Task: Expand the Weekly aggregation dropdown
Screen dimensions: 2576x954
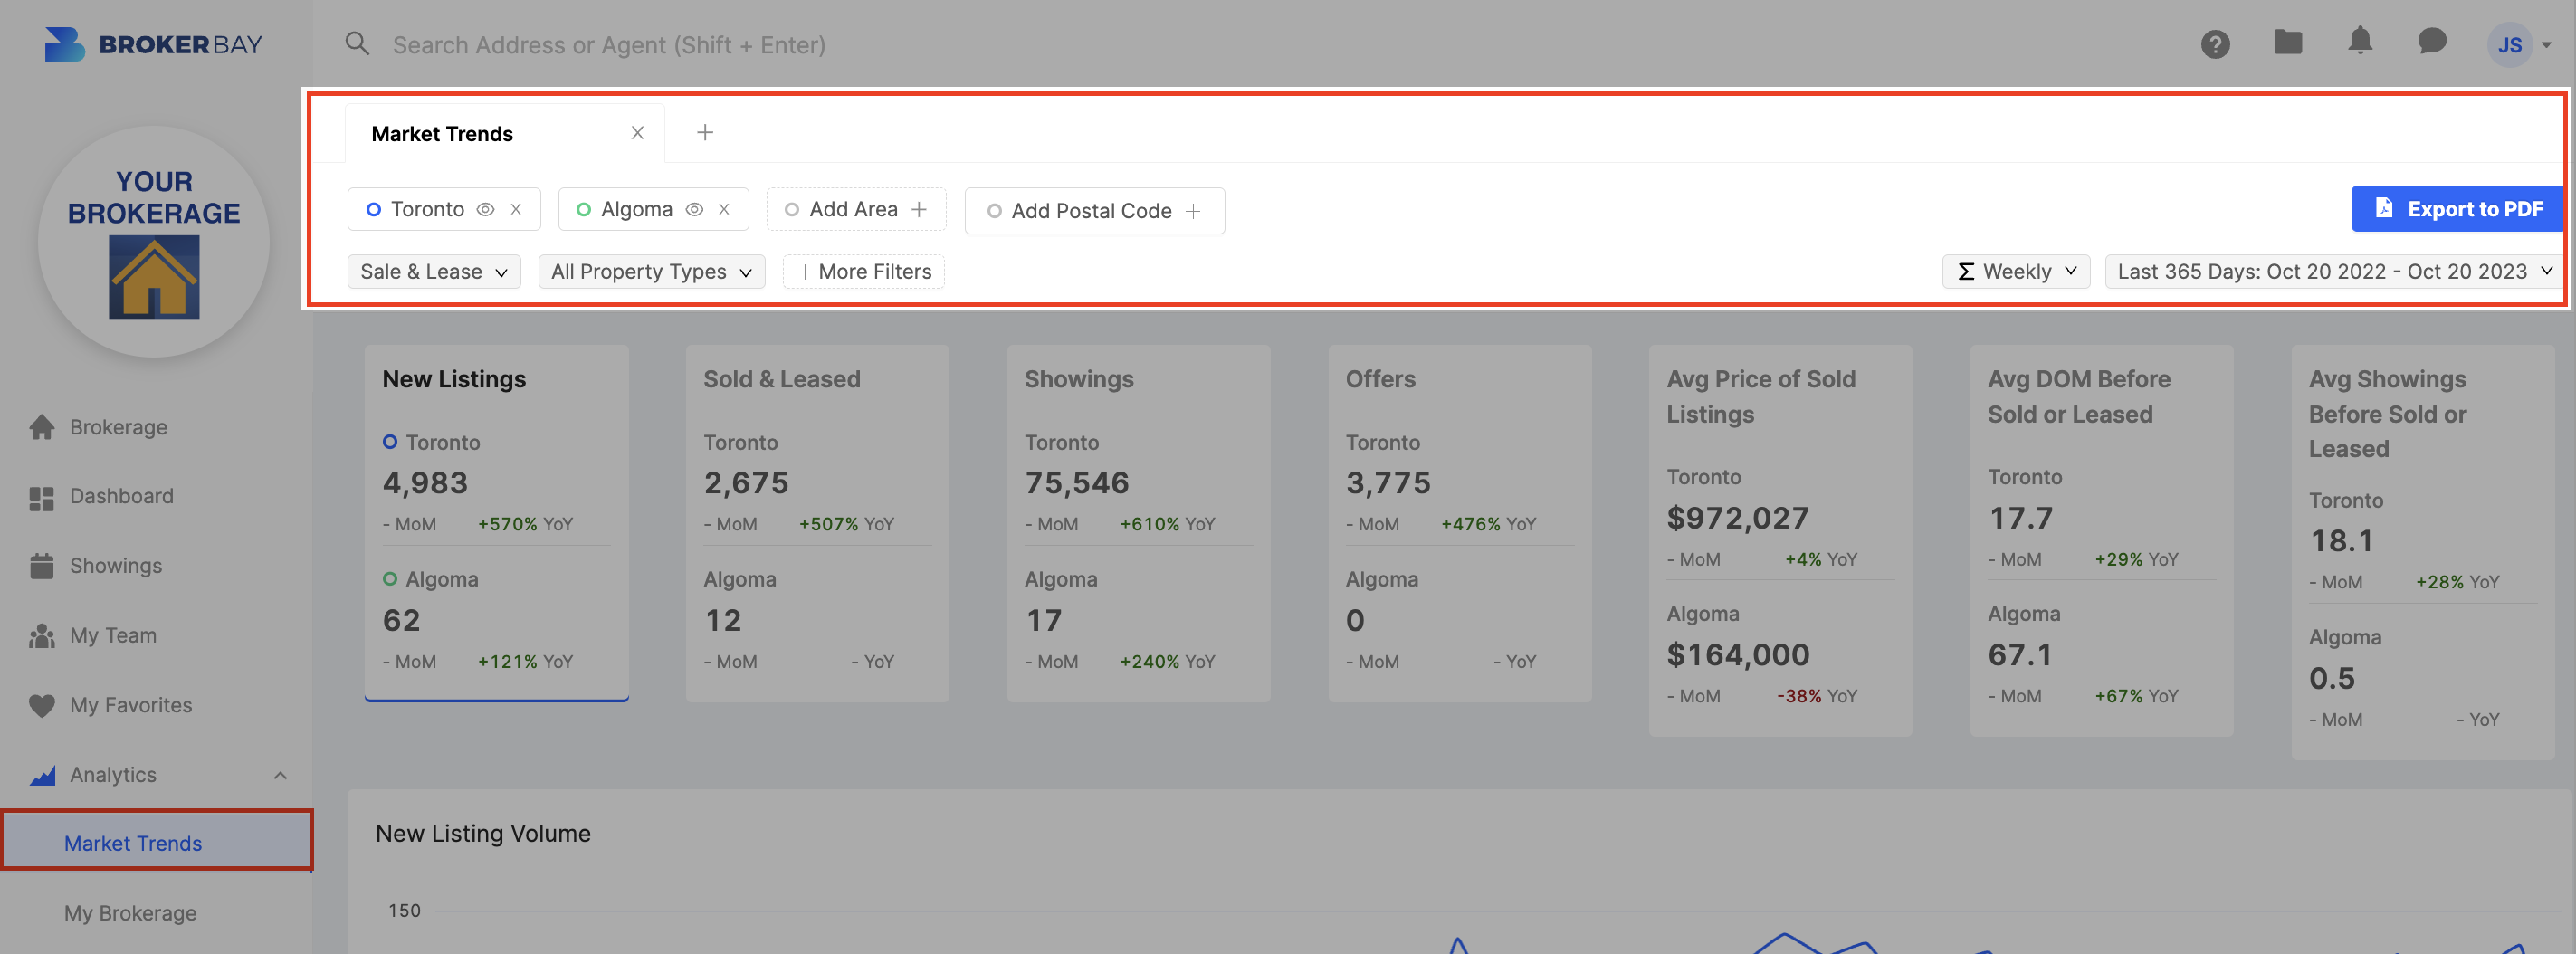Action: coord(2016,272)
